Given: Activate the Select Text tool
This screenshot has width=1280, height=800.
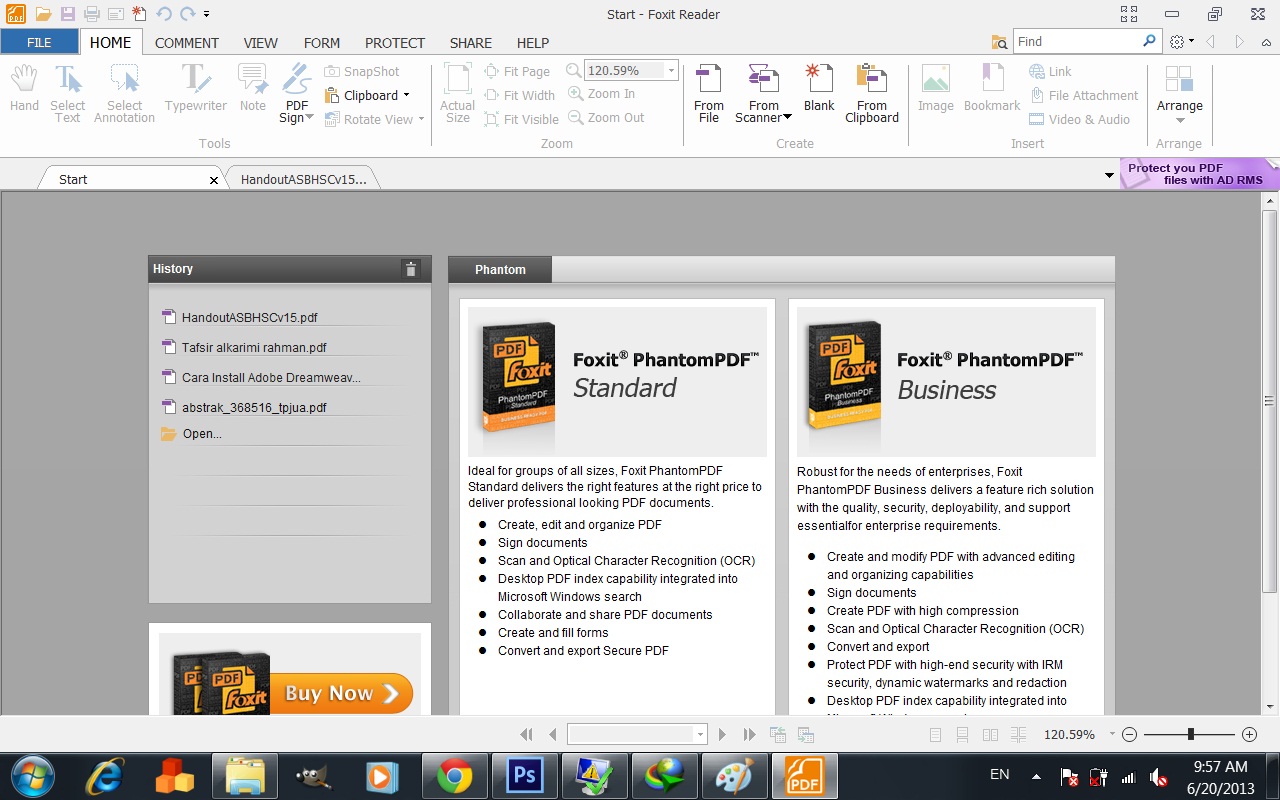Looking at the screenshot, I should 68,94.
